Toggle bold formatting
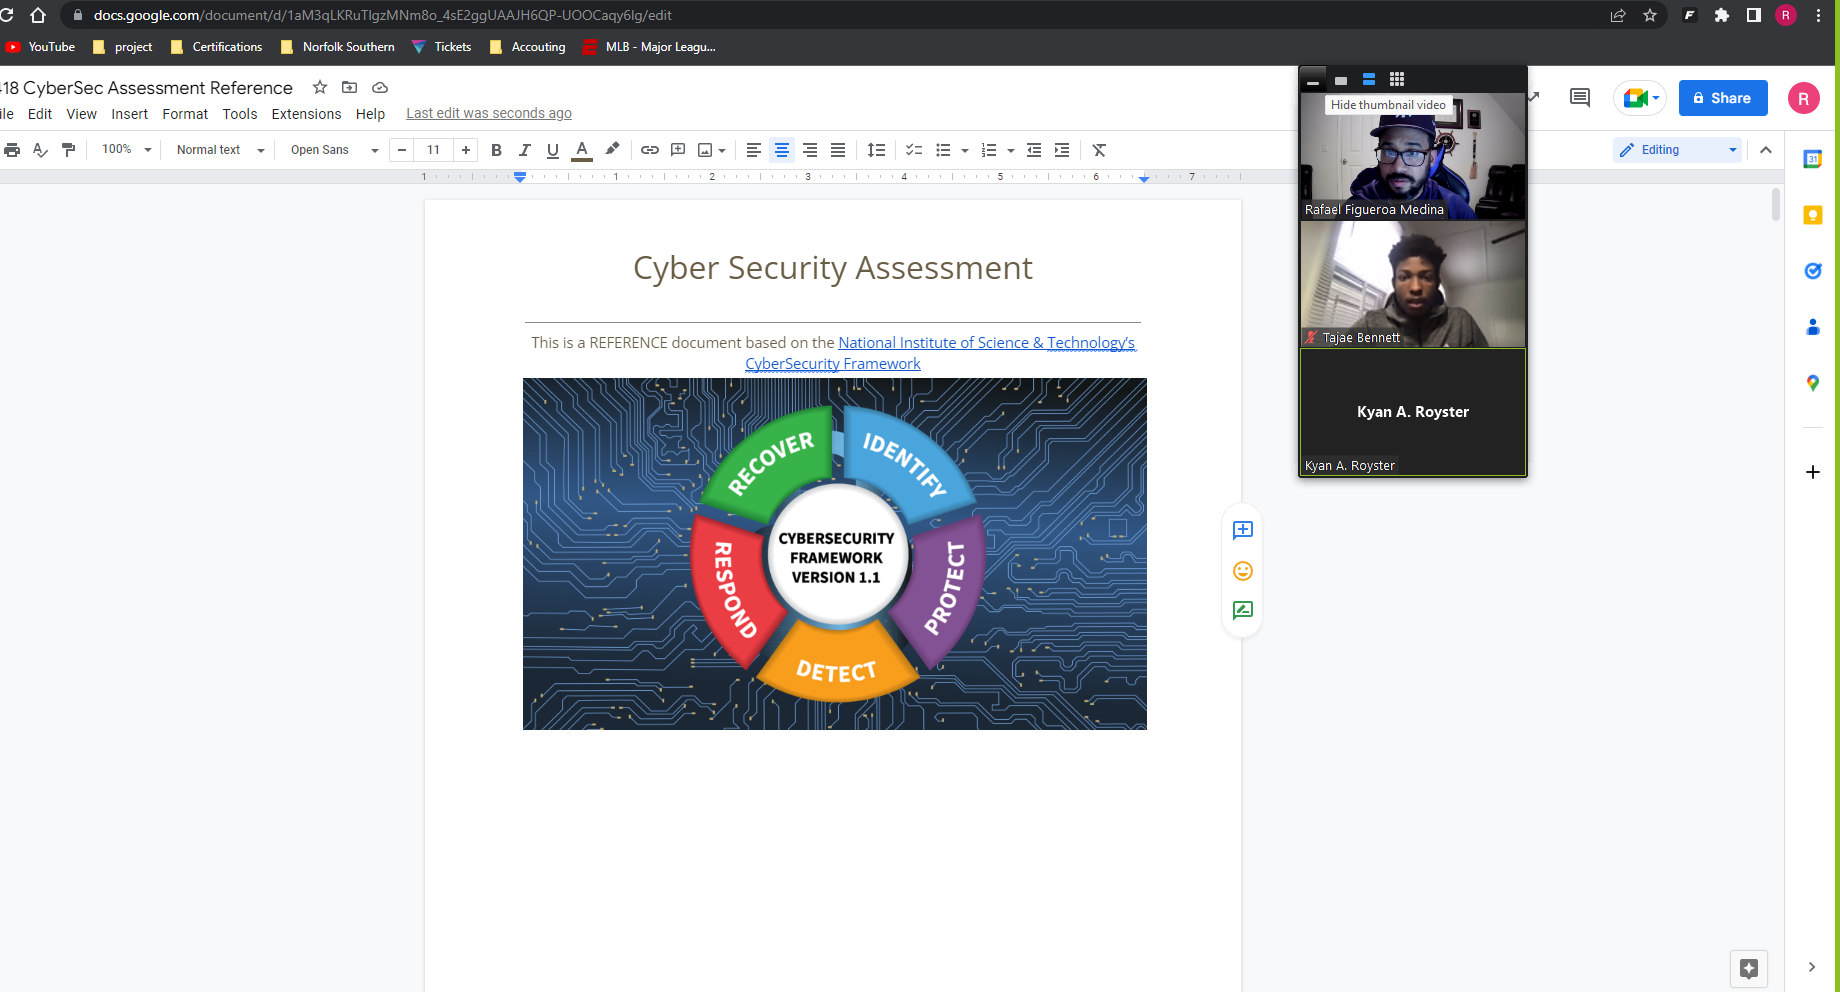1840x992 pixels. (x=496, y=150)
